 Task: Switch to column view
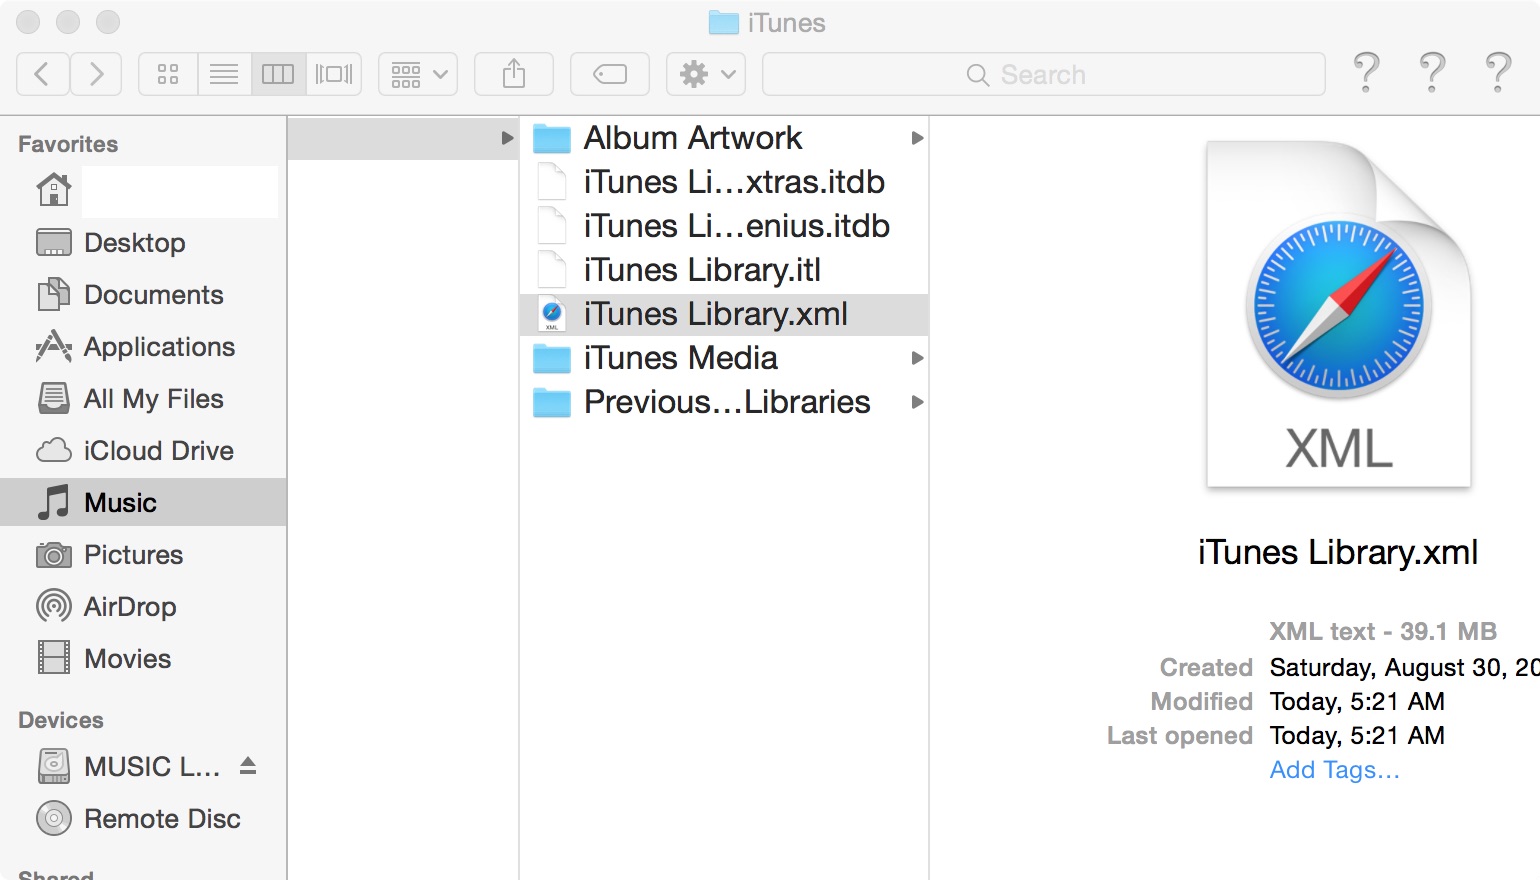point(278,74)
